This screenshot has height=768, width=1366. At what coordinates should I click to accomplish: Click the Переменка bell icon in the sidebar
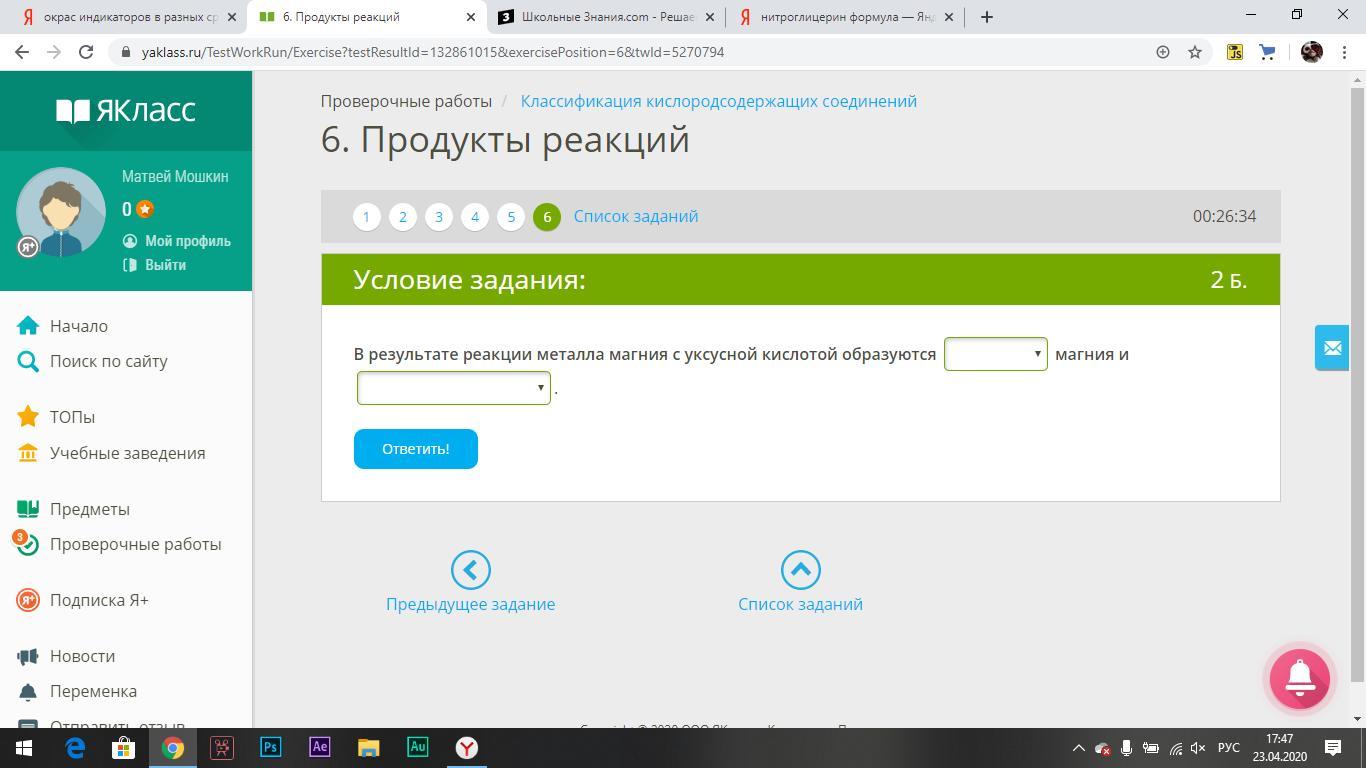click(x=28, y=691)
